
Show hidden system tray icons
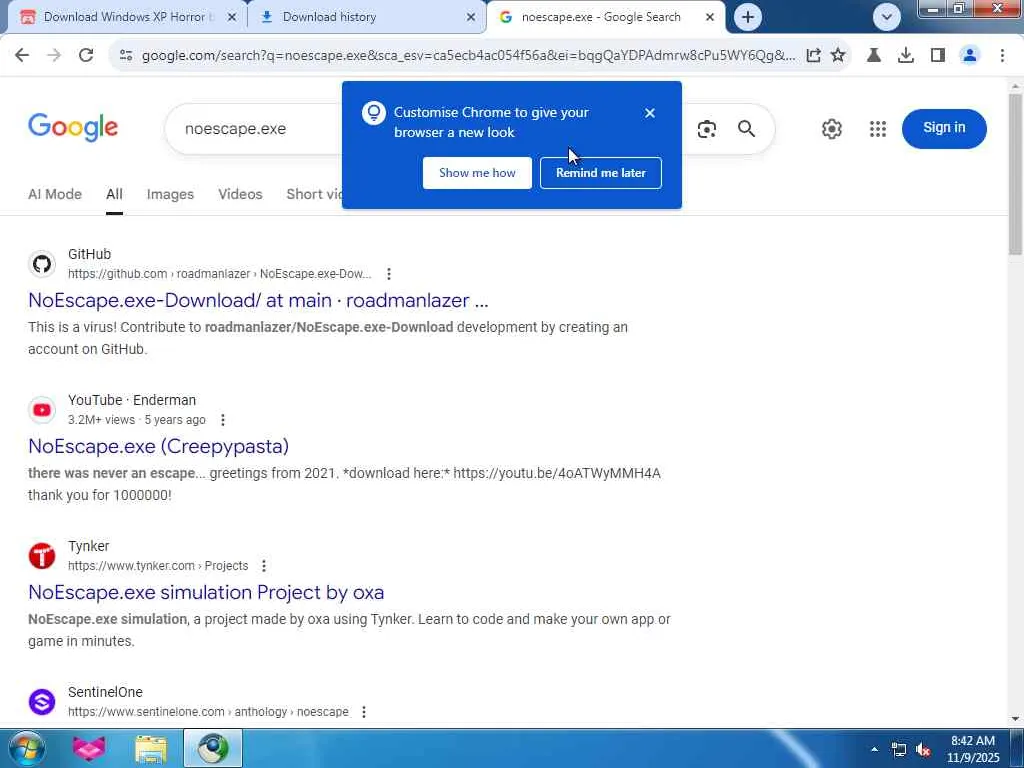(874, 749)
